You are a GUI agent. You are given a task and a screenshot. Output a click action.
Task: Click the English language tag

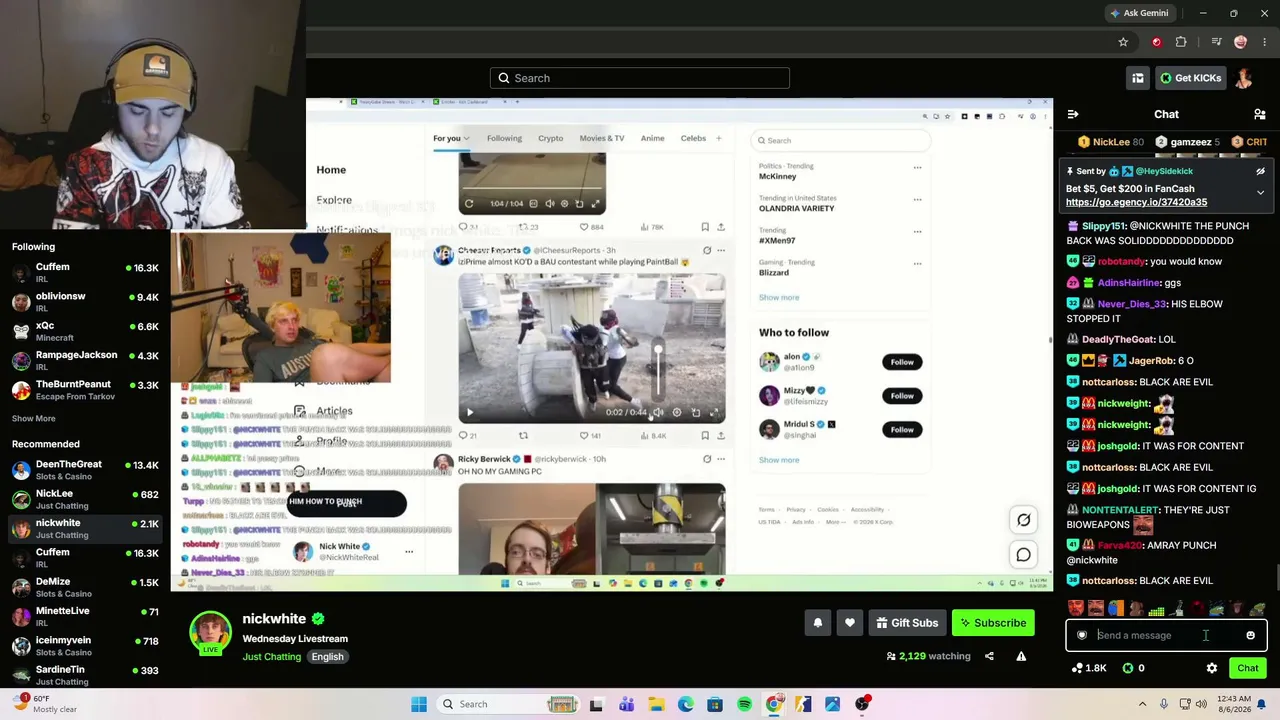coord(327,657)
